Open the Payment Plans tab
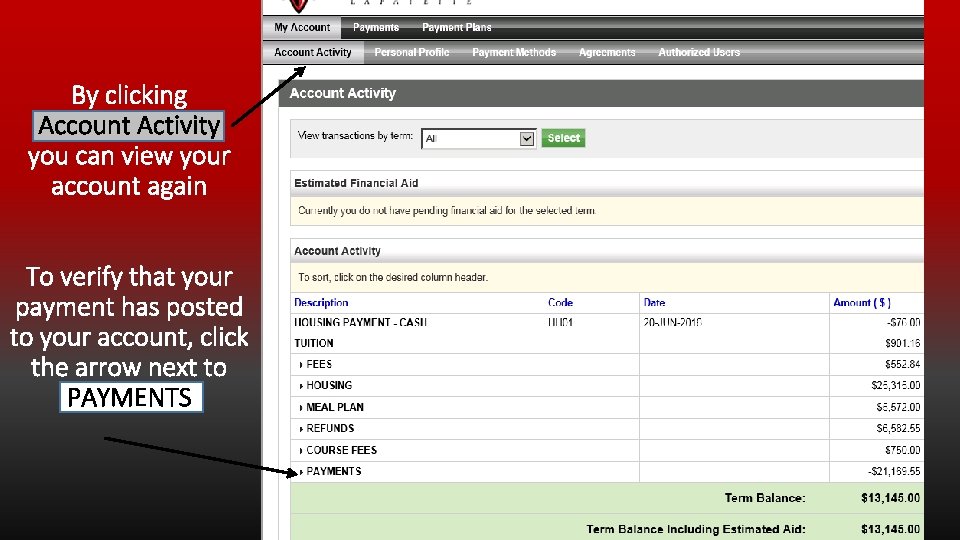 pyautogui.click(x=457, y=28)
